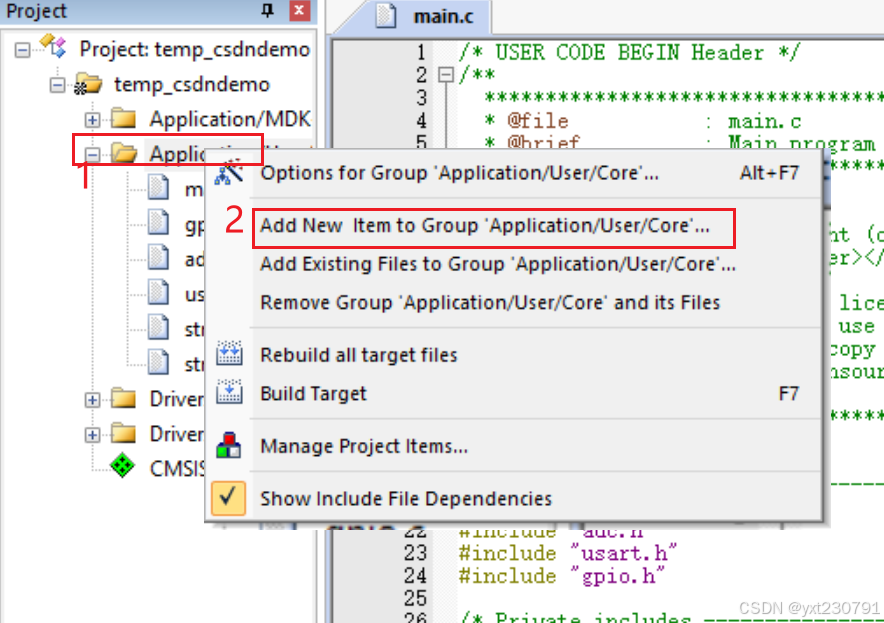Collapse the temp_csdndemo target node

point(57,85)
